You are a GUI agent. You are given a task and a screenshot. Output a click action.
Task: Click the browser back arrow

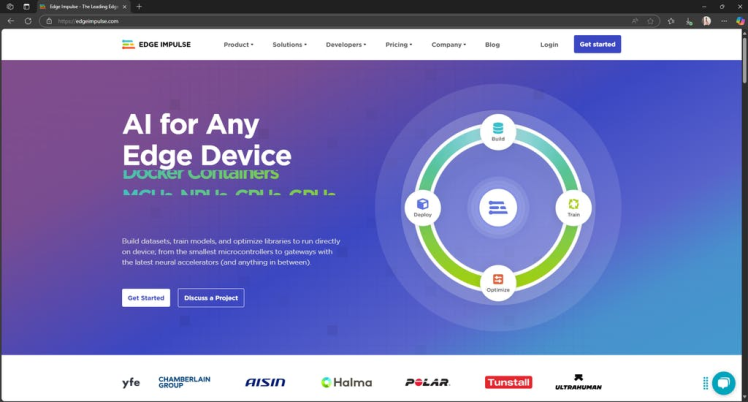[x=10, y=21]
